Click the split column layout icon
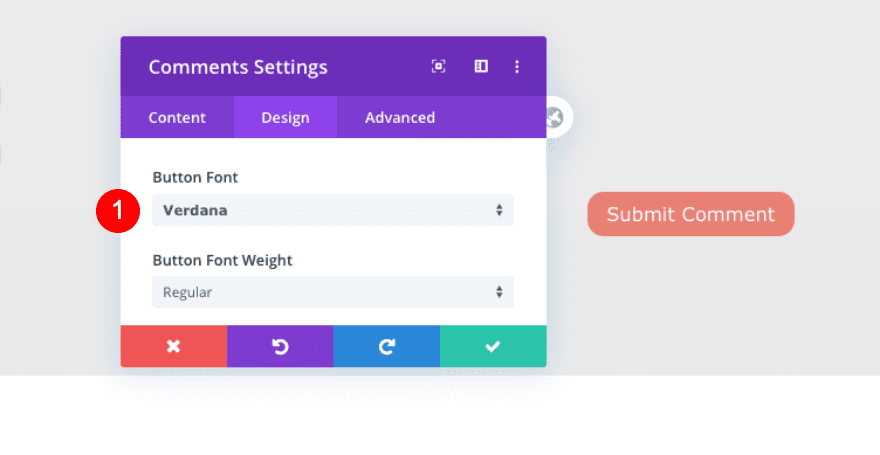 (x=481, y=67)
